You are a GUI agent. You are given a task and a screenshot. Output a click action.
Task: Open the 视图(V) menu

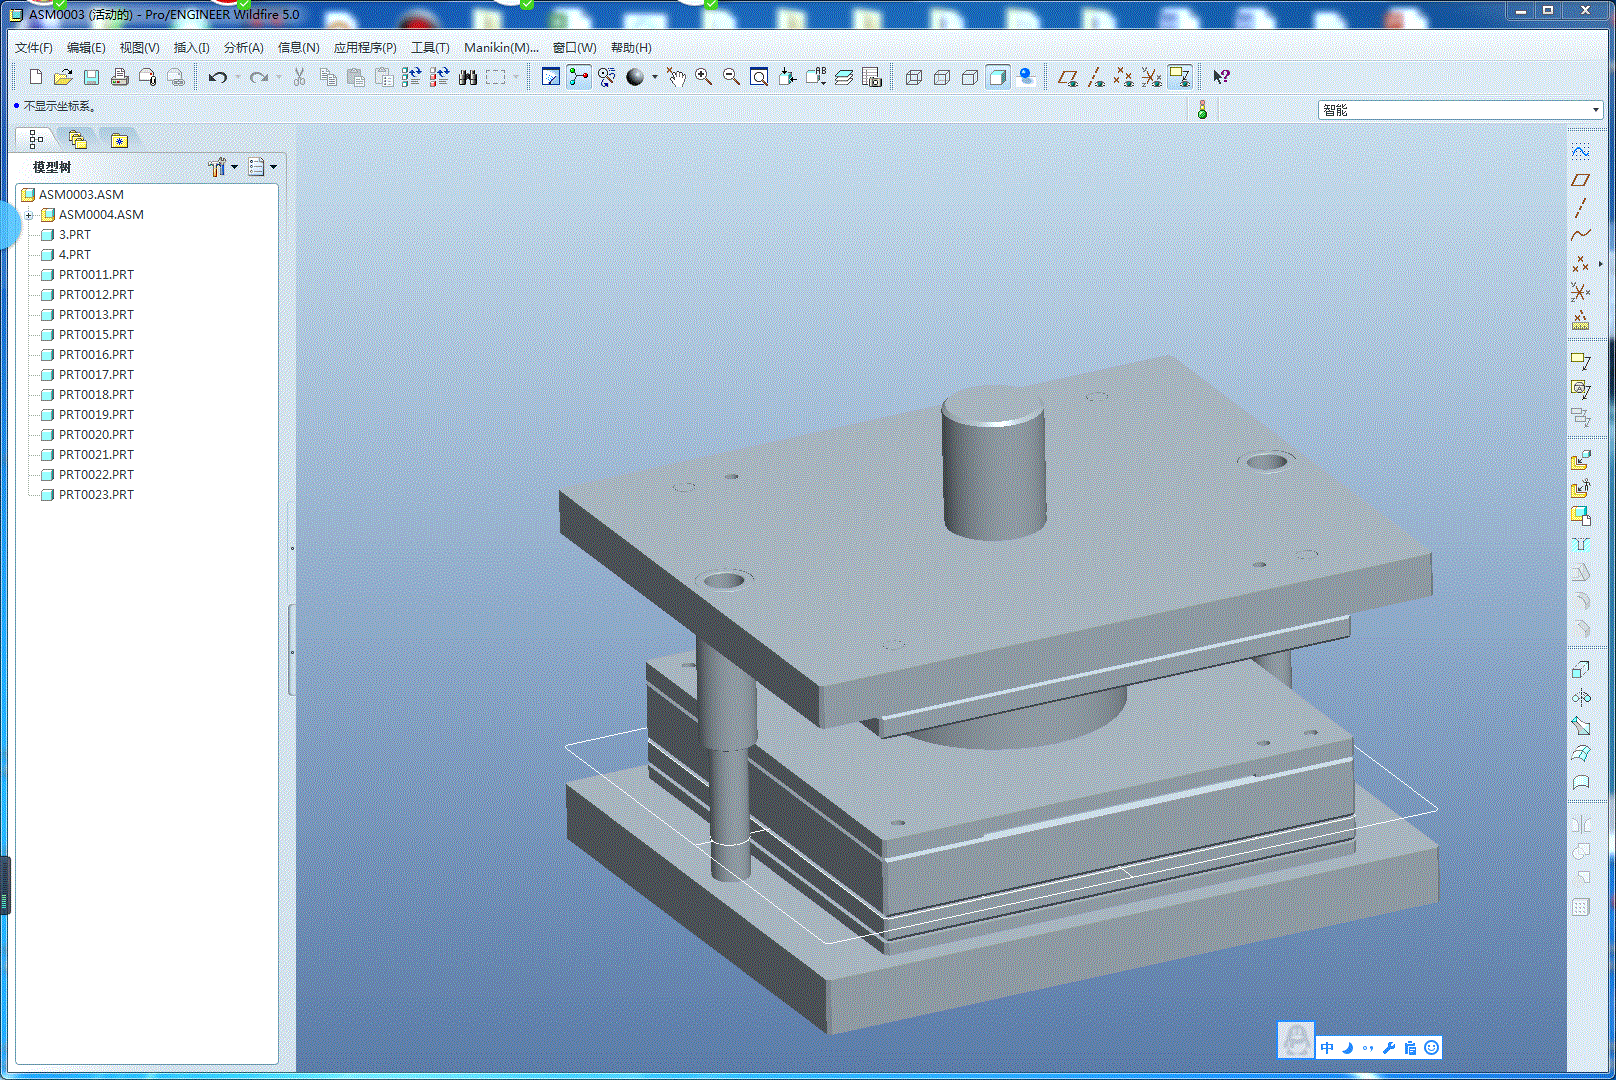[139, 47]
